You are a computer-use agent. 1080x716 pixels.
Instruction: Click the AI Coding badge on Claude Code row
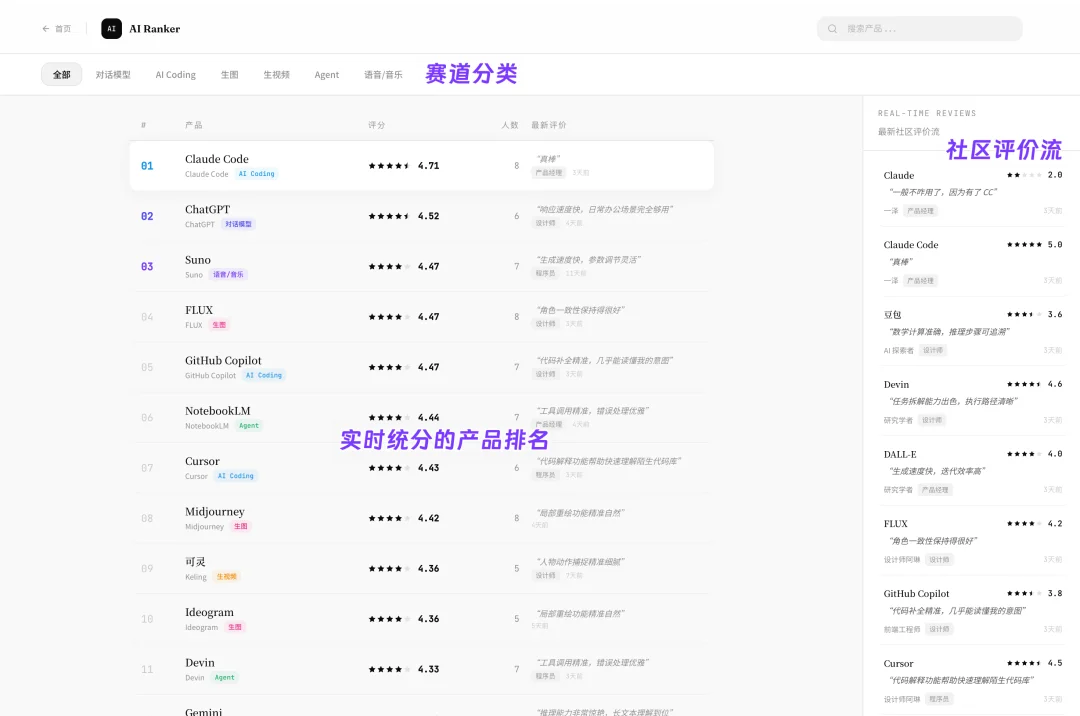(257, 173)
